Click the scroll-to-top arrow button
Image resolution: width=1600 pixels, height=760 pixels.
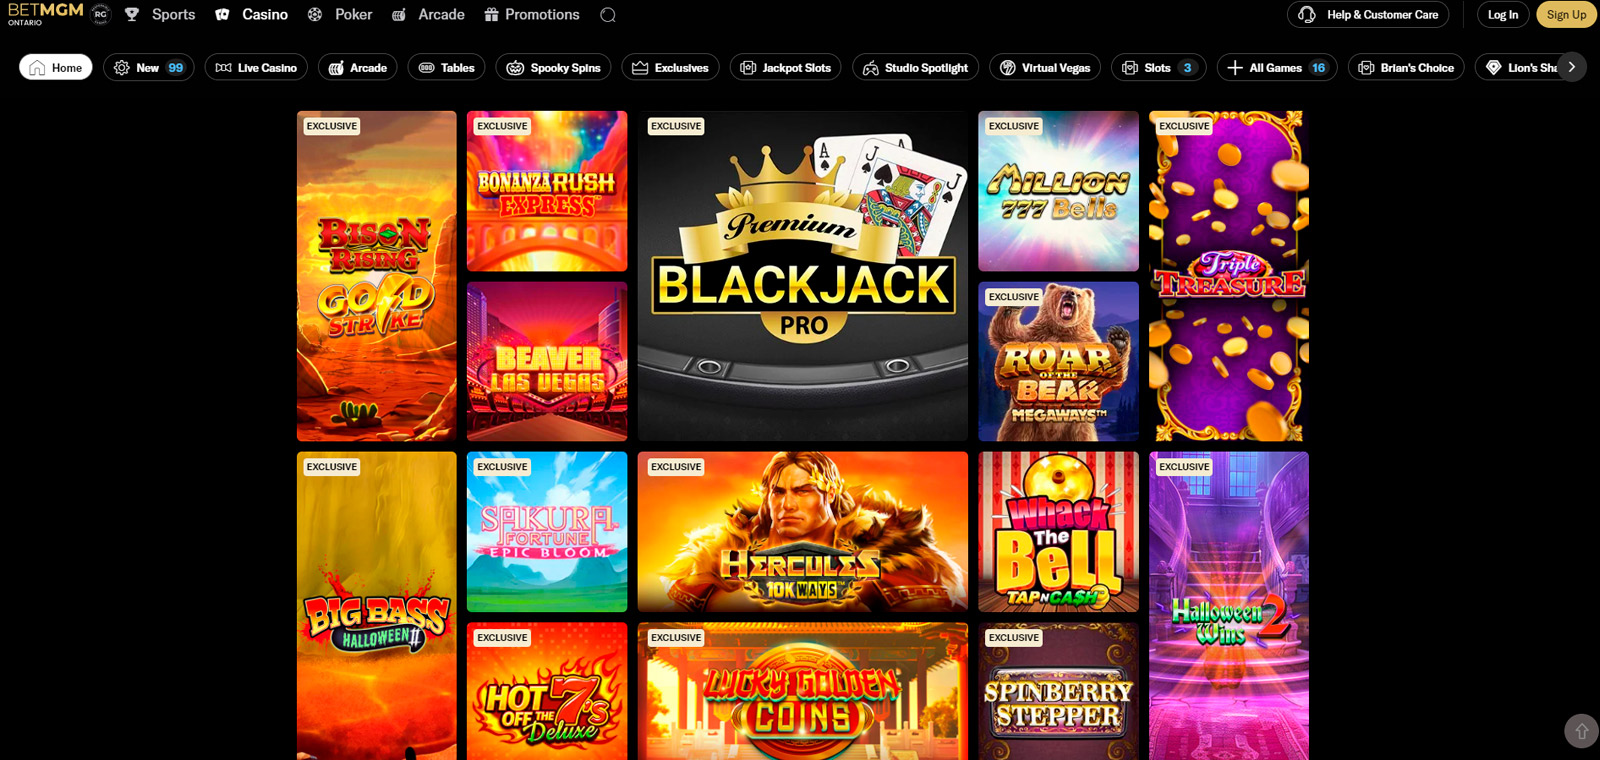[1581, 731]
